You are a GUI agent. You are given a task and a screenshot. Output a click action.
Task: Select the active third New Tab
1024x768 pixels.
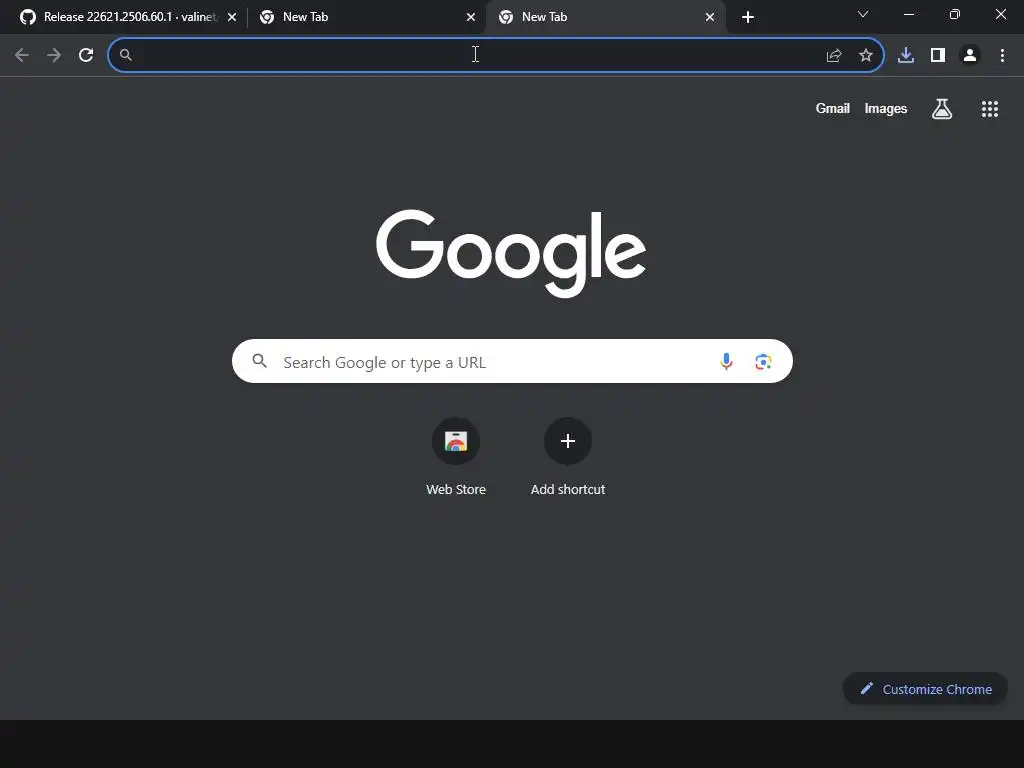tap(605, 17)
